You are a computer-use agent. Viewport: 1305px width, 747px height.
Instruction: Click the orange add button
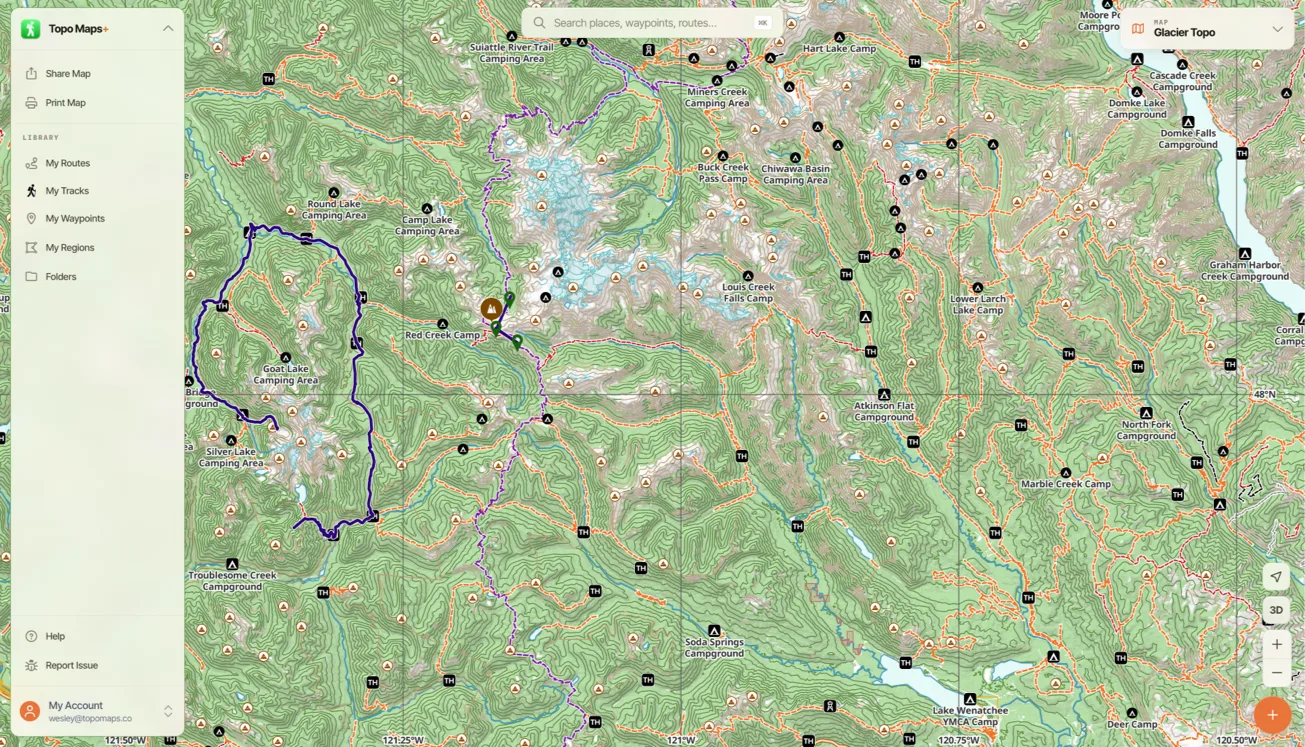coord(1272,715)
